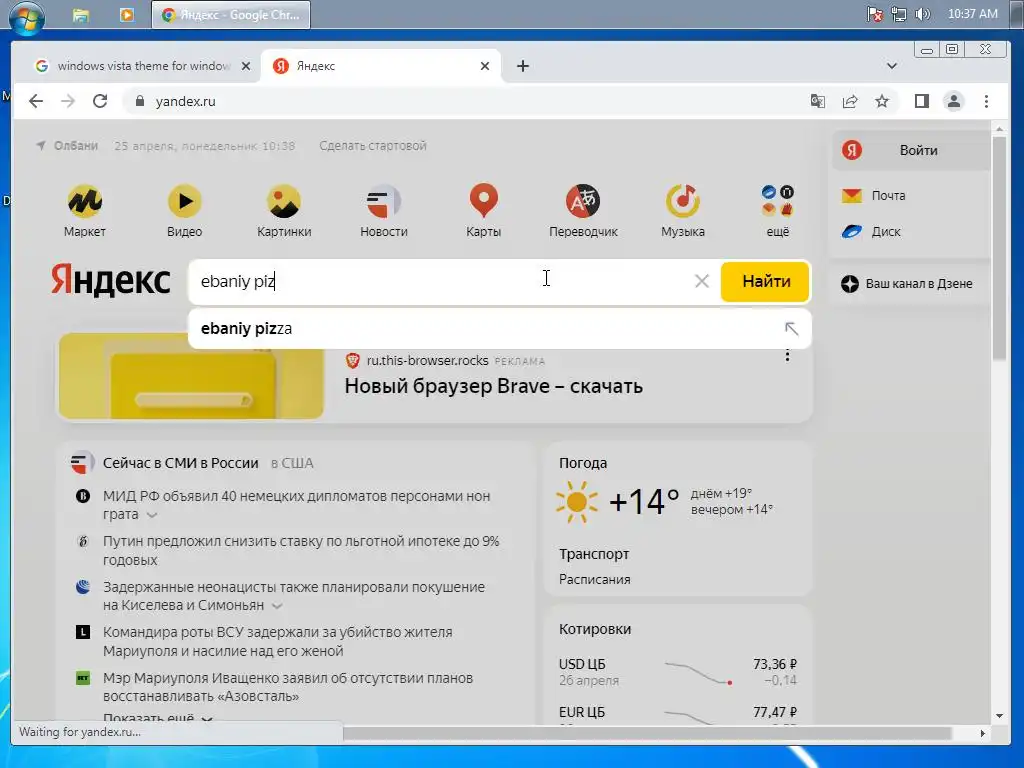Click the +14° temperature

pyautogui.click(x=644, y=502)
